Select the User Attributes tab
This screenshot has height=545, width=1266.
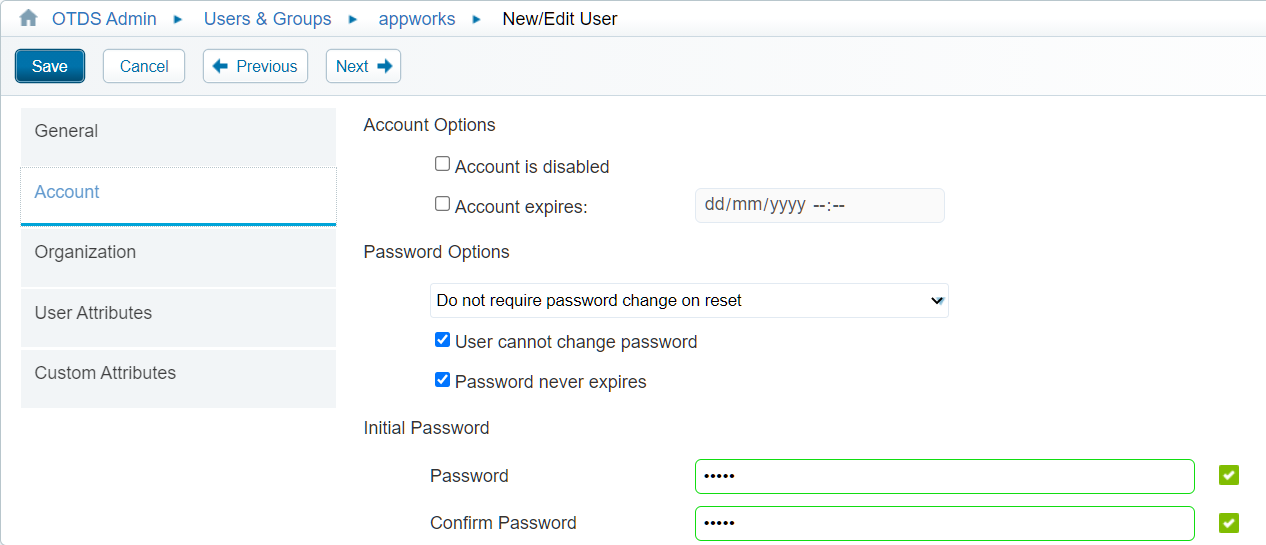coord(178,313)
